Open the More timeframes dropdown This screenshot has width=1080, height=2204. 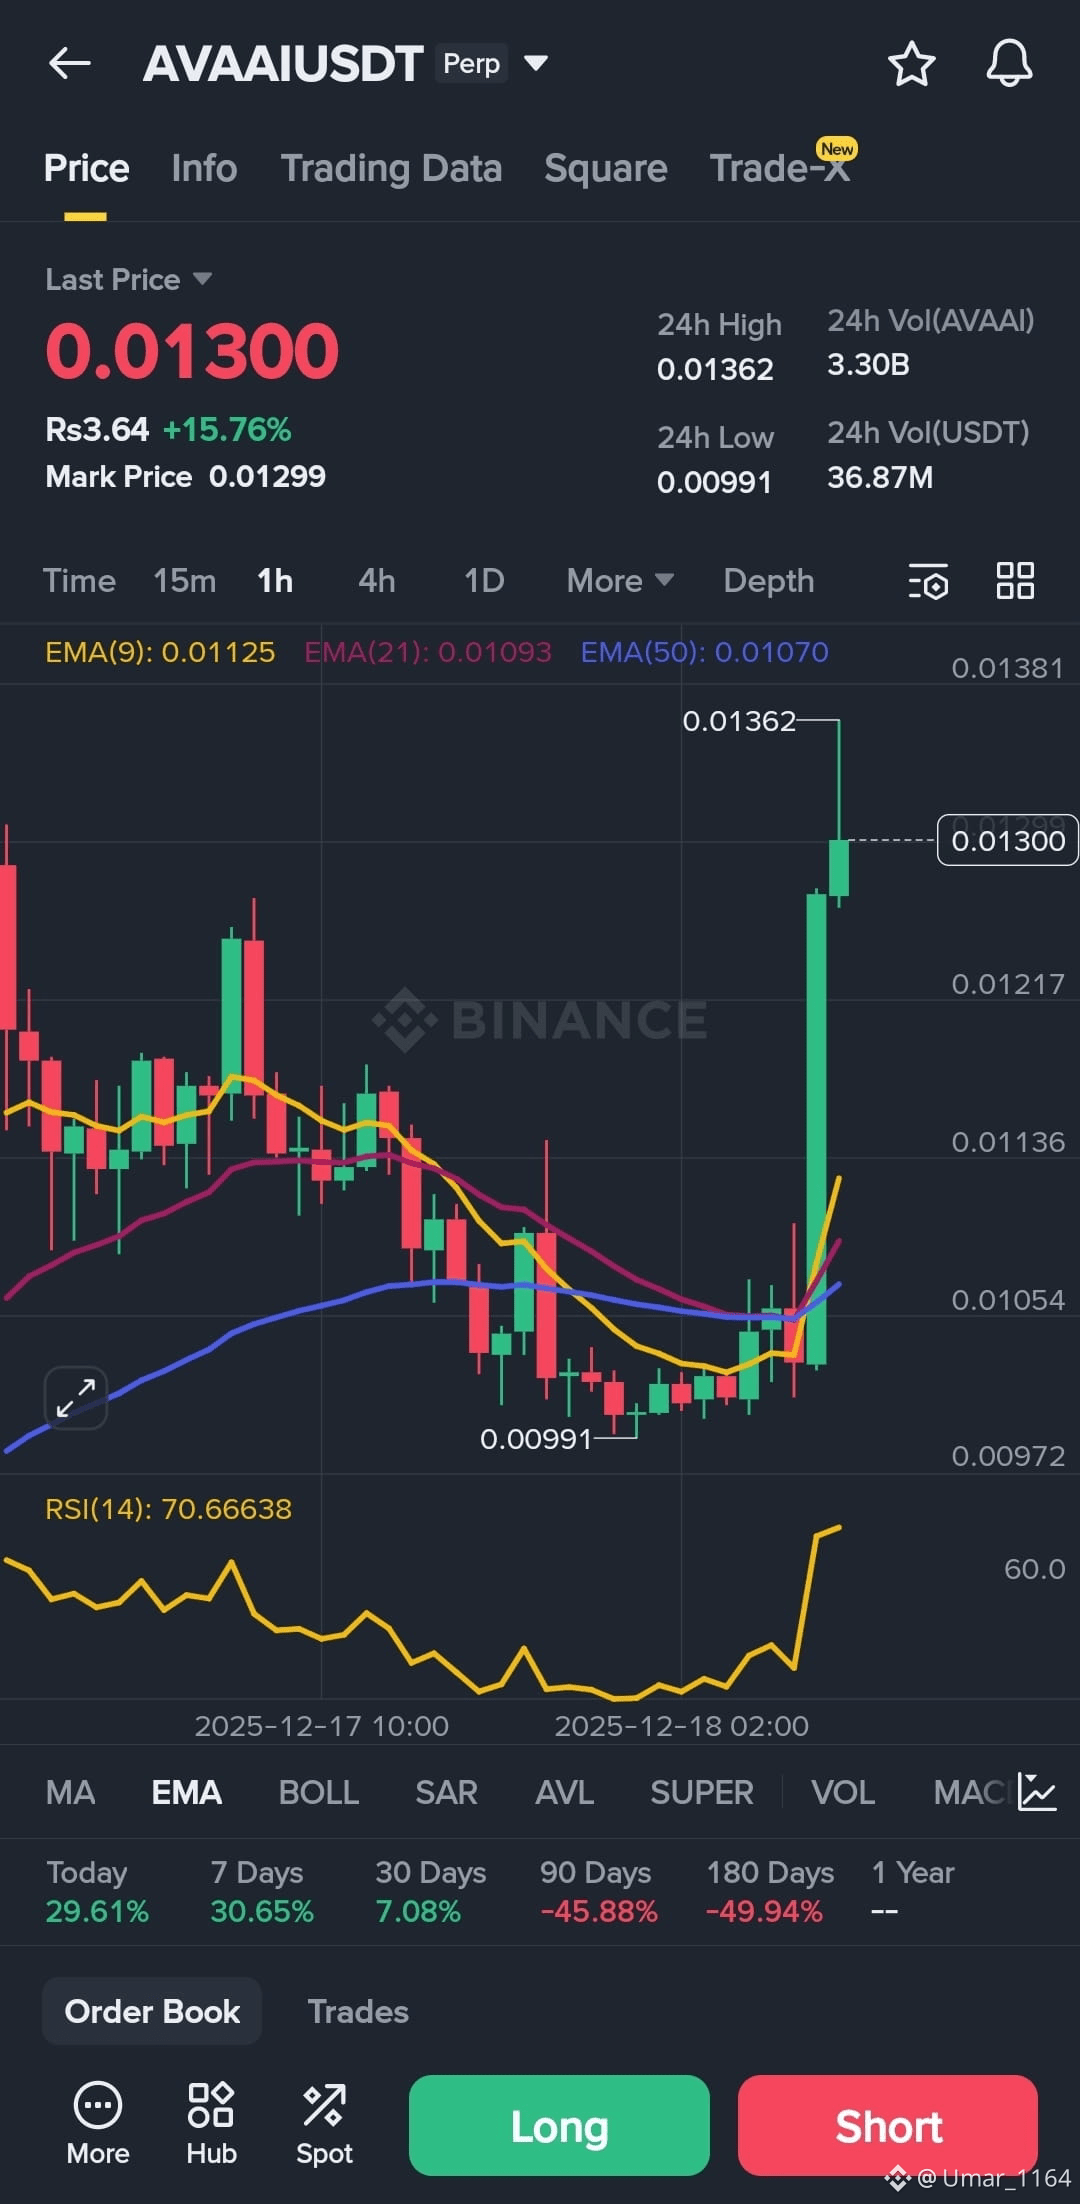point(620,581)
